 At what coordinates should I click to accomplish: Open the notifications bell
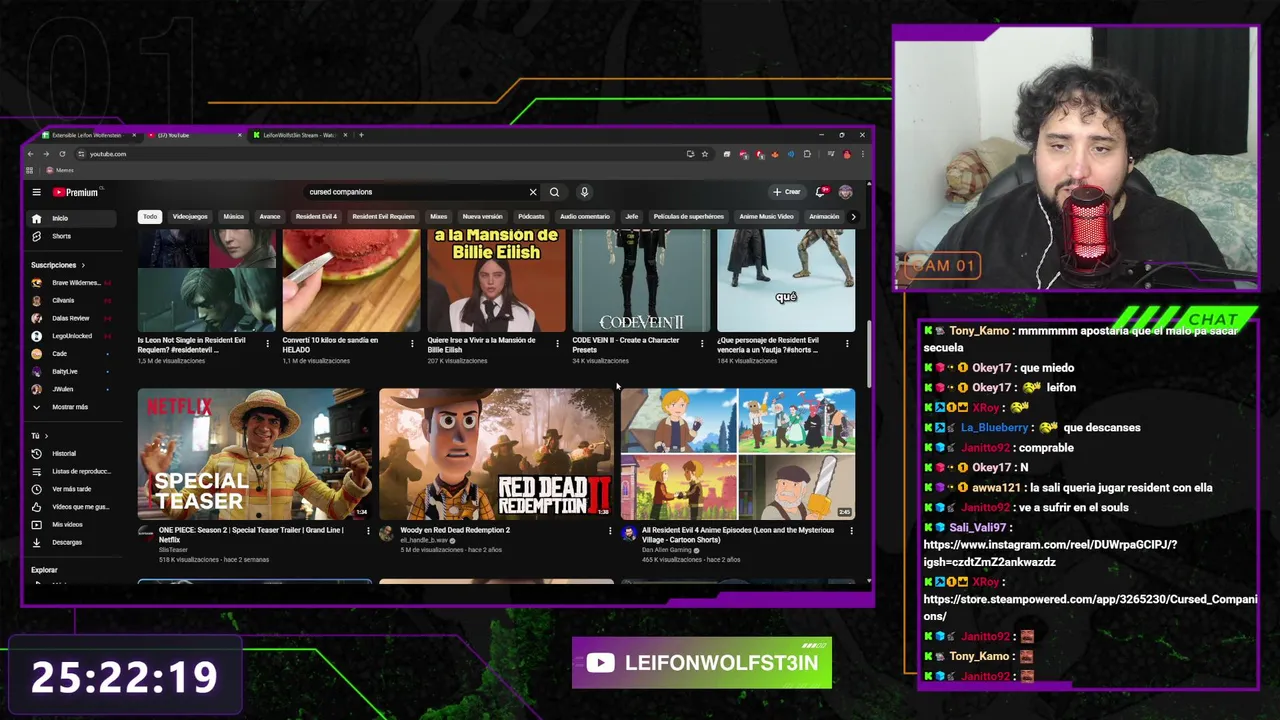[x=821, y=192]
